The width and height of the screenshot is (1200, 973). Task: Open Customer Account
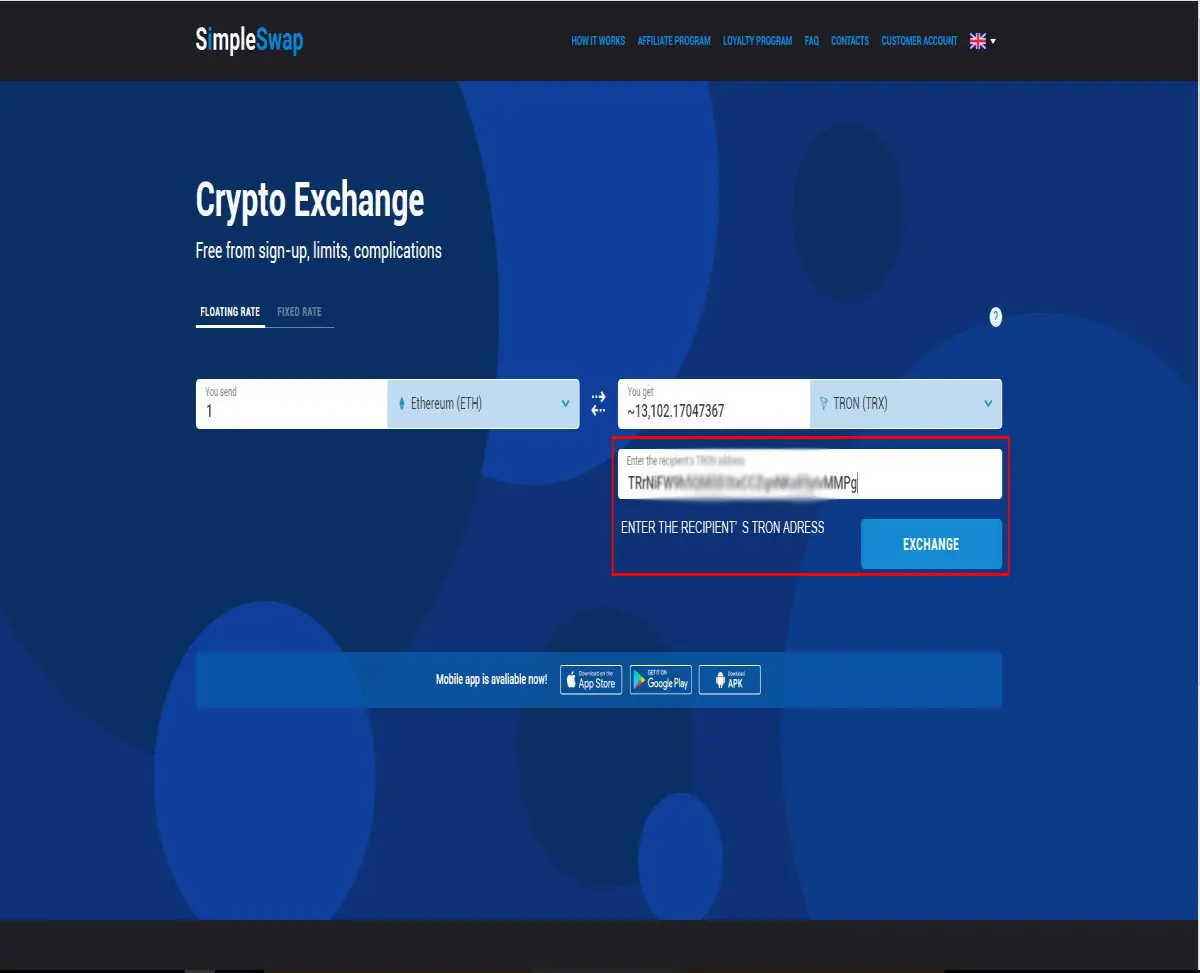click(919, 41)
